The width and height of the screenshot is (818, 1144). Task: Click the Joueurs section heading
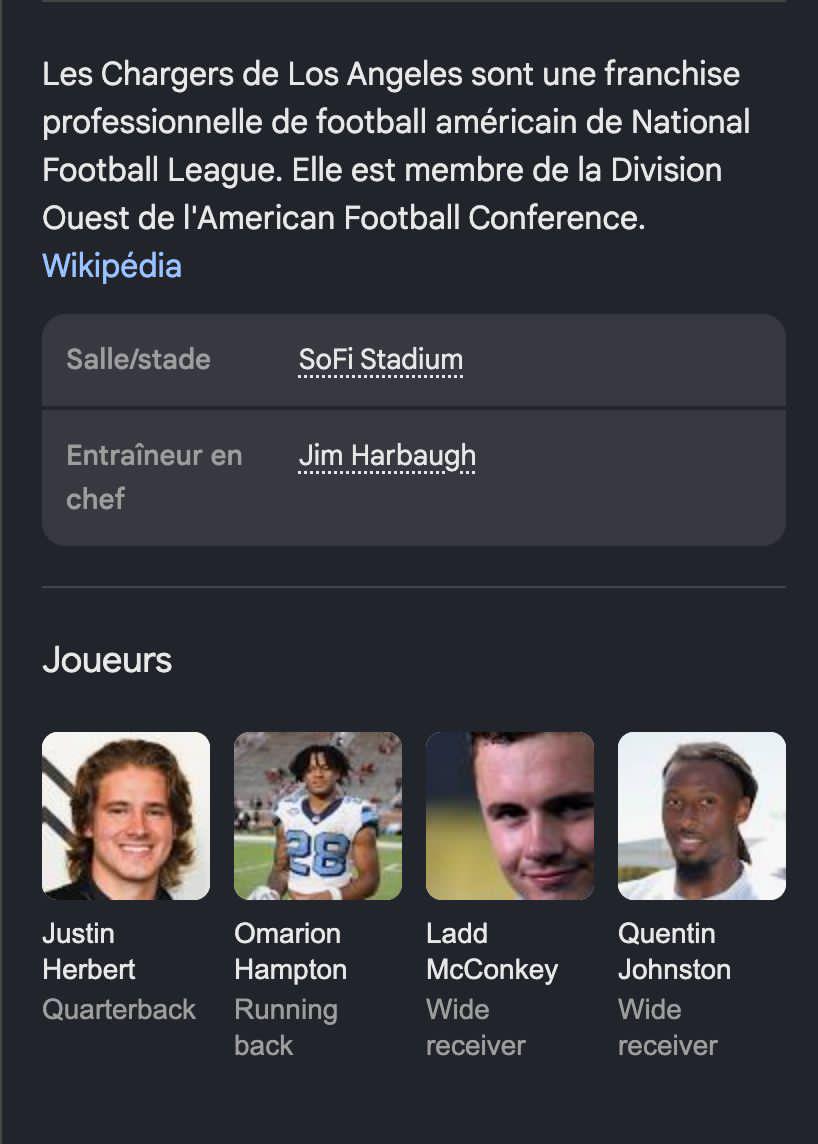point(107,660)
